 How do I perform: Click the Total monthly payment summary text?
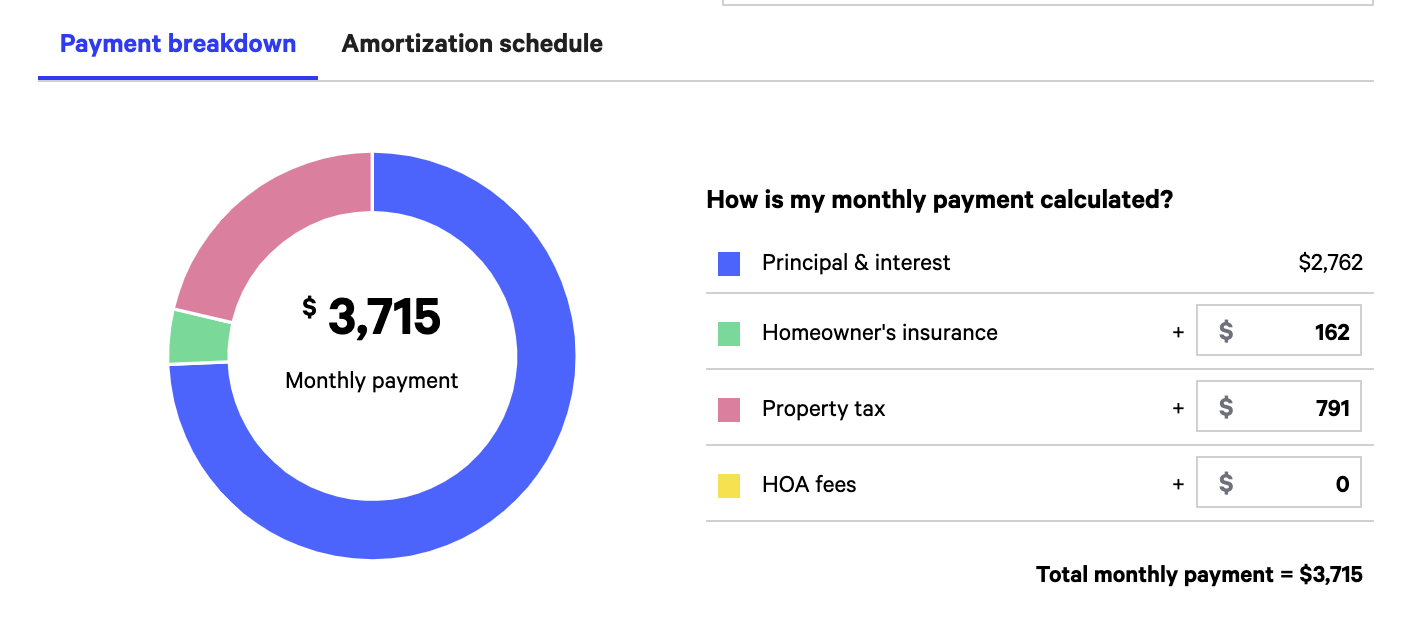1199,575
